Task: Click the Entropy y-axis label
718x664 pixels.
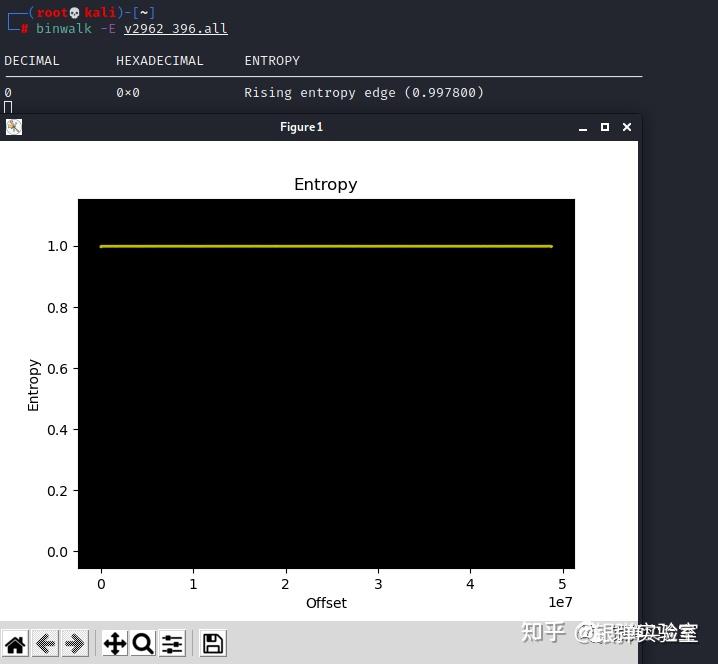Action: [x=33, y=385]
